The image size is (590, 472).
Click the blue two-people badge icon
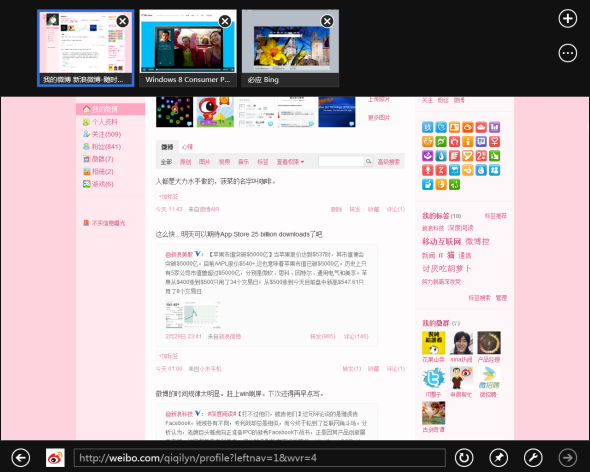pos(494,170)
